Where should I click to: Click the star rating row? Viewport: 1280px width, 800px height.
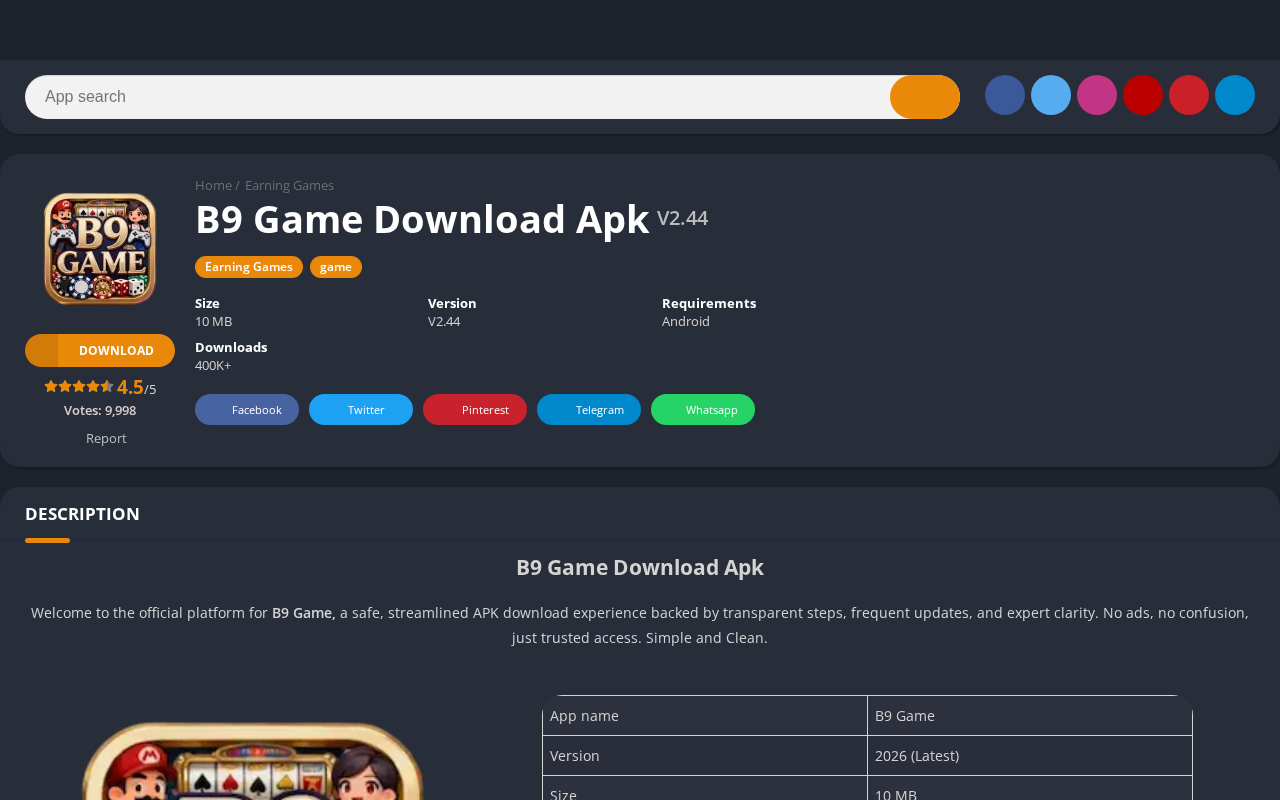pos(79,387)
